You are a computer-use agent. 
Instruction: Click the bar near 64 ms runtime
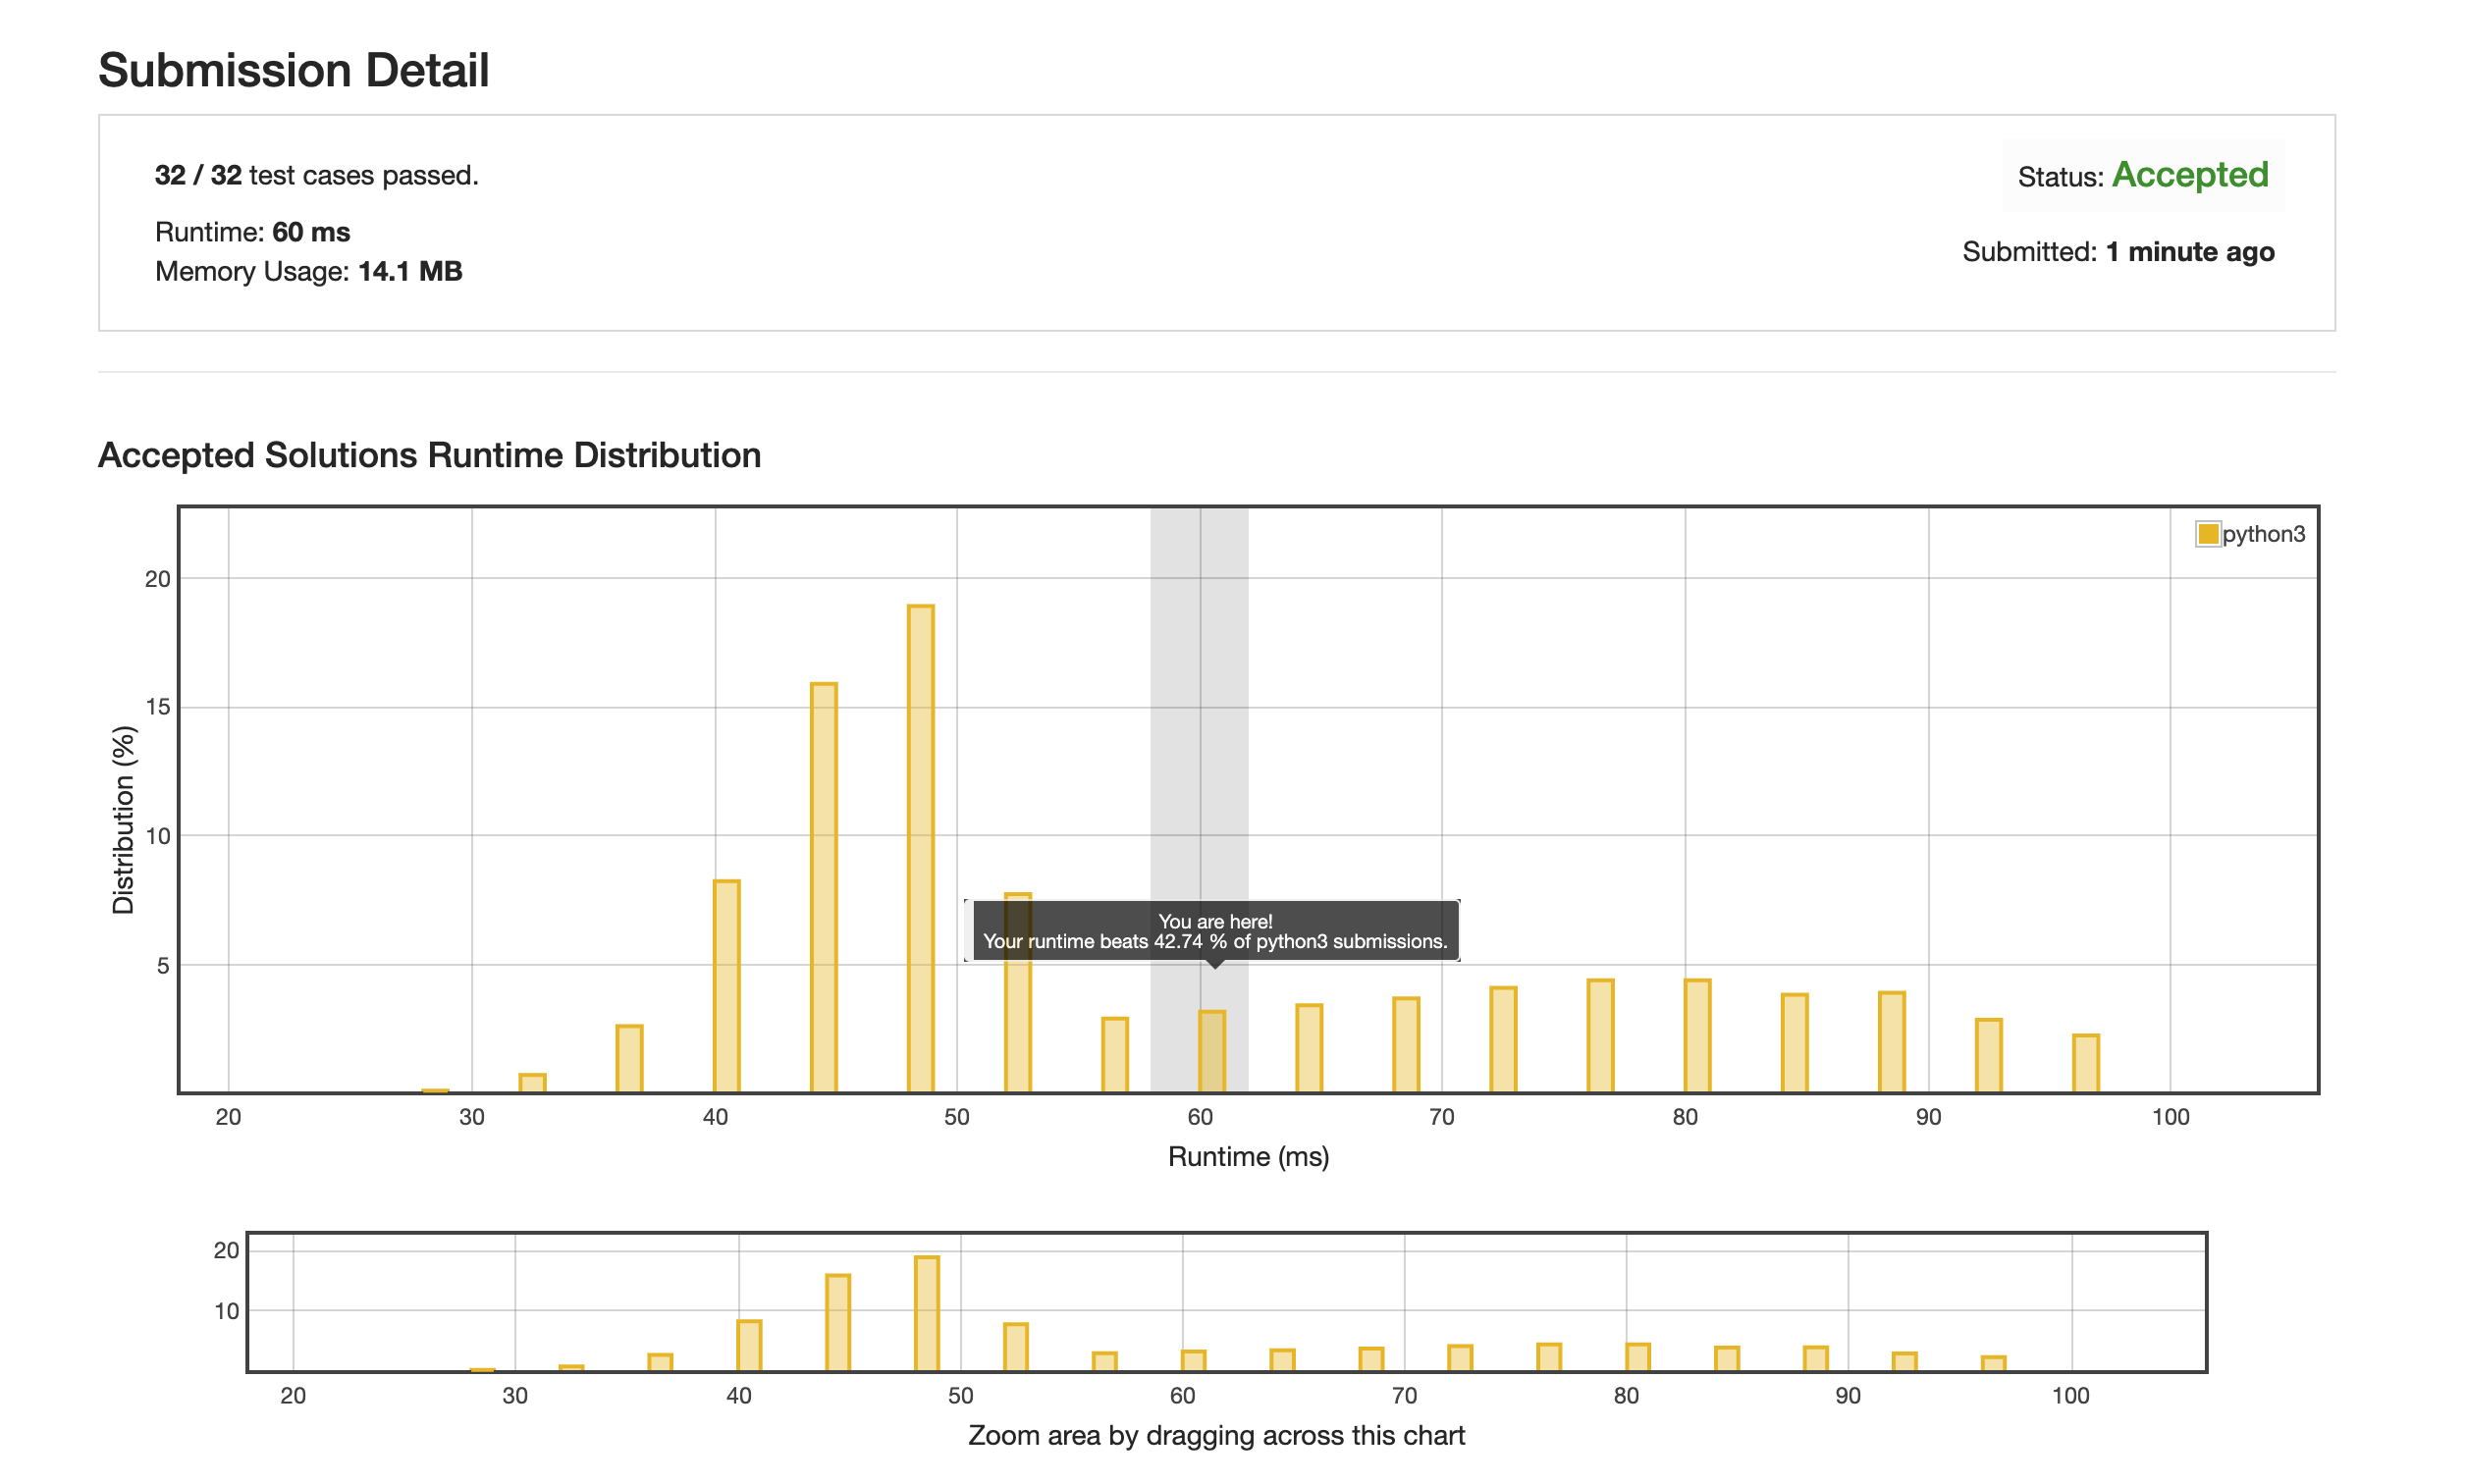(1308, 1048)
